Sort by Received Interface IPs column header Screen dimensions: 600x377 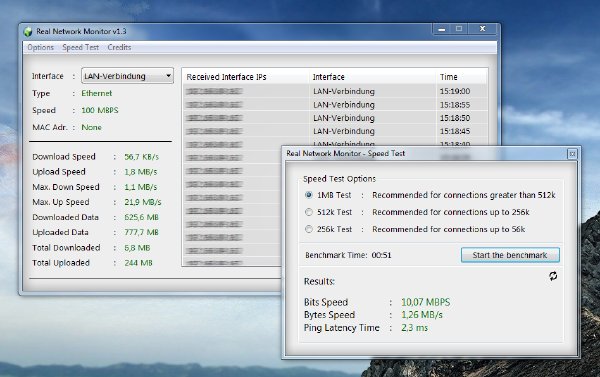click(246, 77)
